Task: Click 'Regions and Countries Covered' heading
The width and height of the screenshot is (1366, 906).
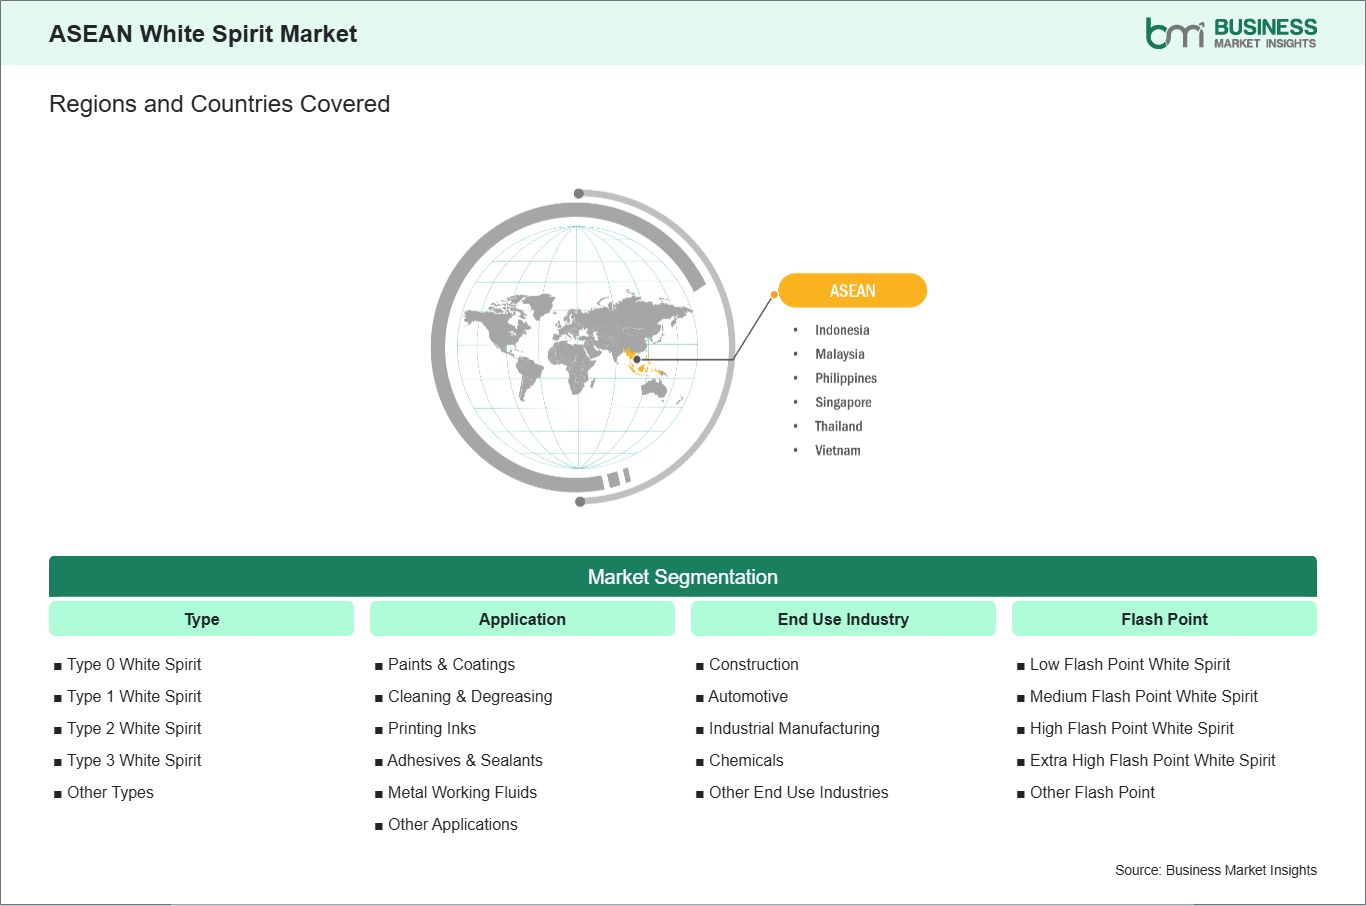Action: [219, 104]
